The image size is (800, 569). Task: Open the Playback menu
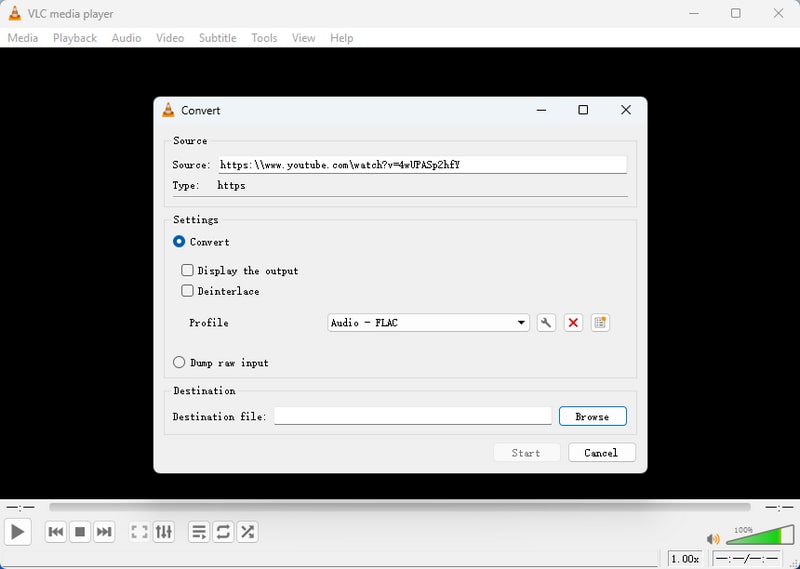(74, 38)
